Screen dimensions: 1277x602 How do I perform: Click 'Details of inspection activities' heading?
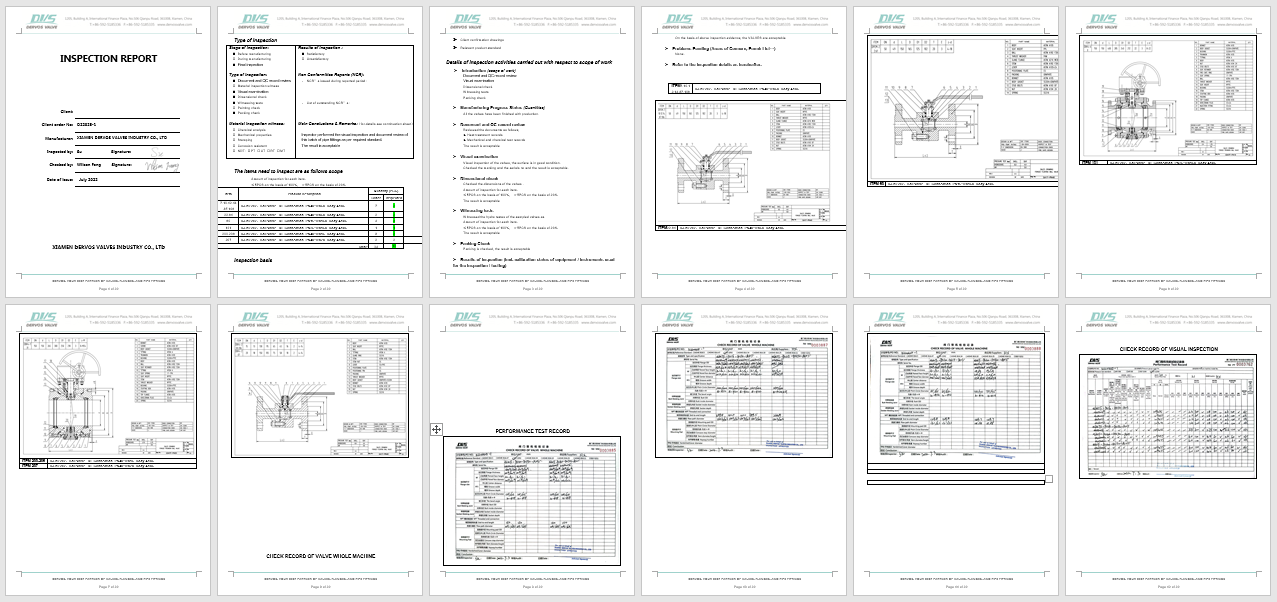pos(528,62)
